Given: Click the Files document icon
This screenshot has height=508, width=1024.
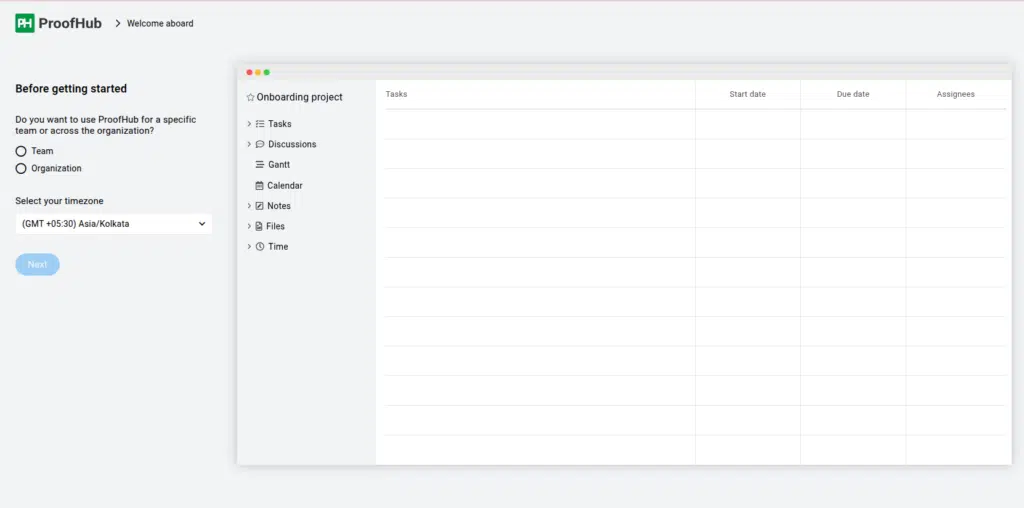Looking at the screenshot, I should [x=259, y=226].
